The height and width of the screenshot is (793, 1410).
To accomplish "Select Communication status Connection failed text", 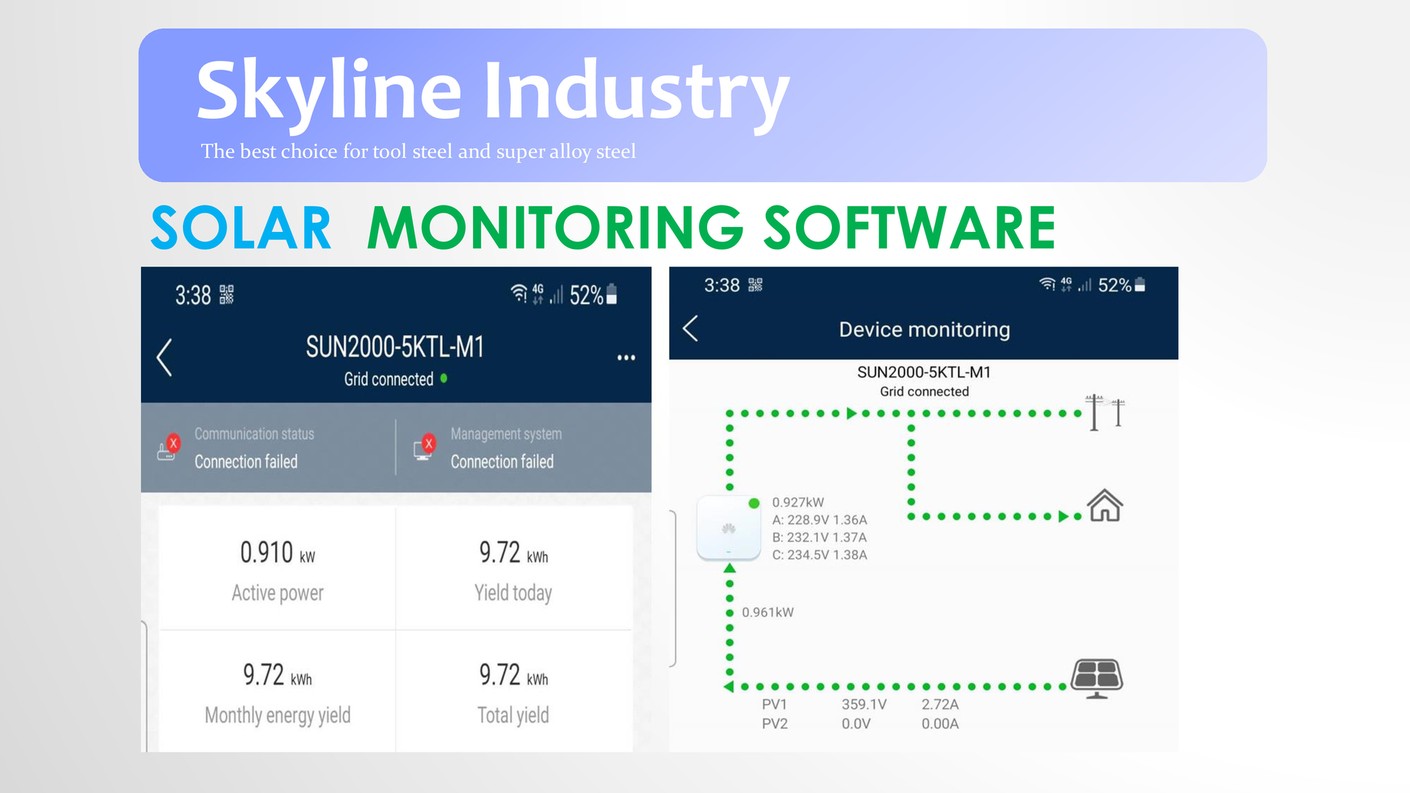I will (x=246, y=461).
